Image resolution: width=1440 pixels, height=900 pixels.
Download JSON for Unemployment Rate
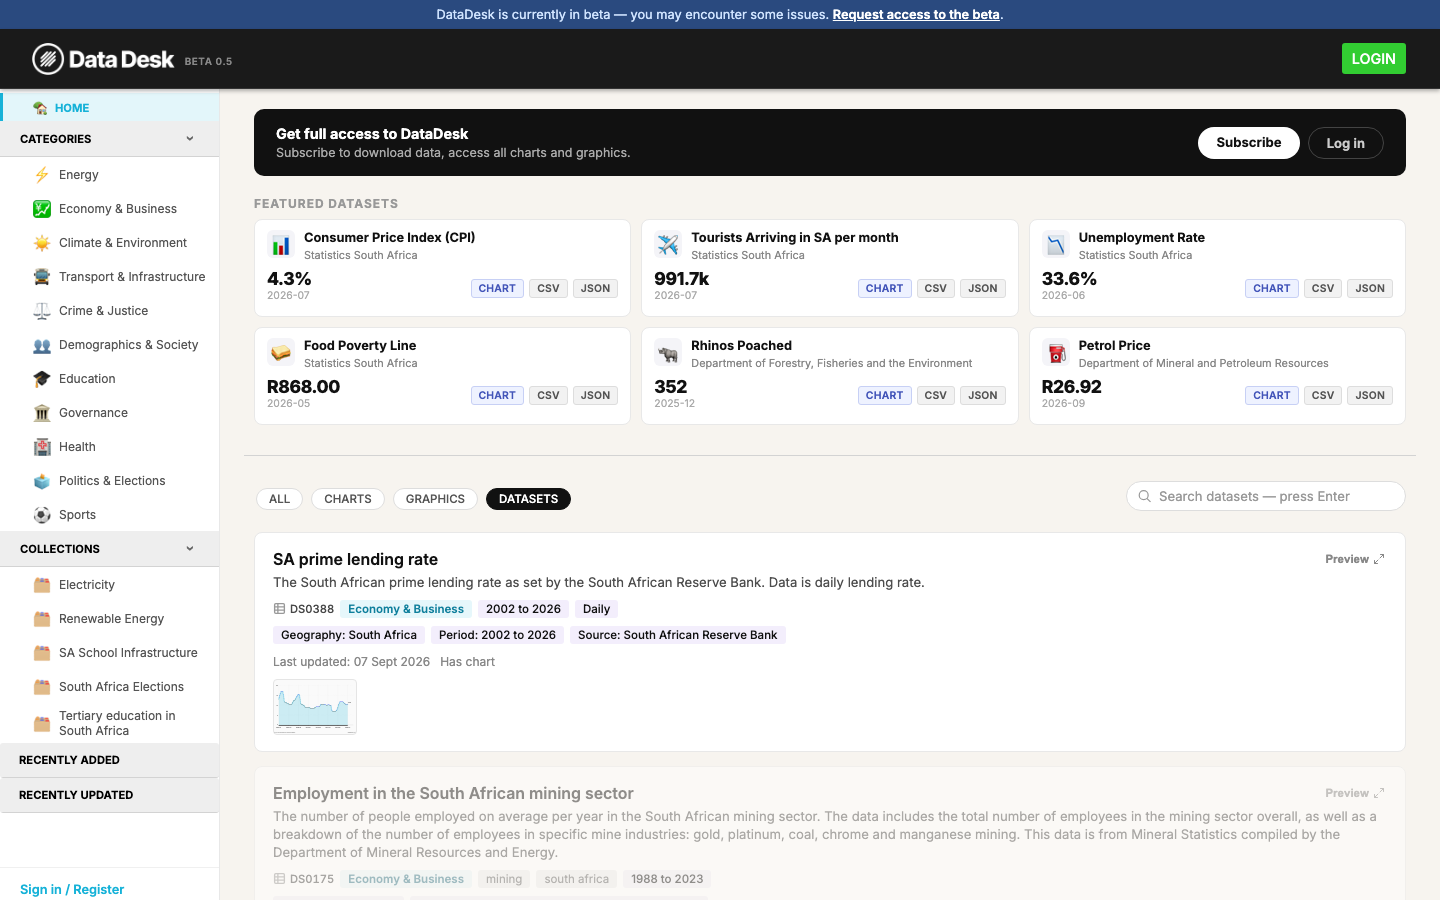(x=1370, y=288)
